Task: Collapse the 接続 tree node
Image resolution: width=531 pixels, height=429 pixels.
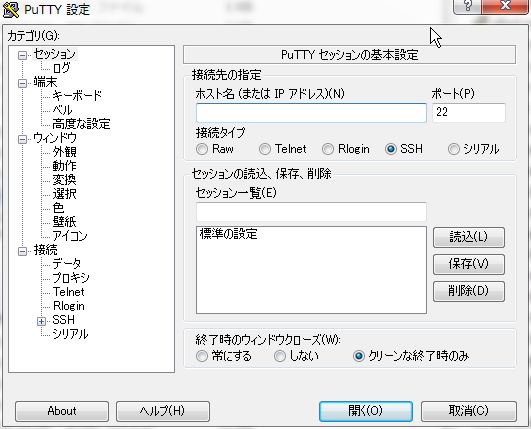Action: click(x=22, y=251)
